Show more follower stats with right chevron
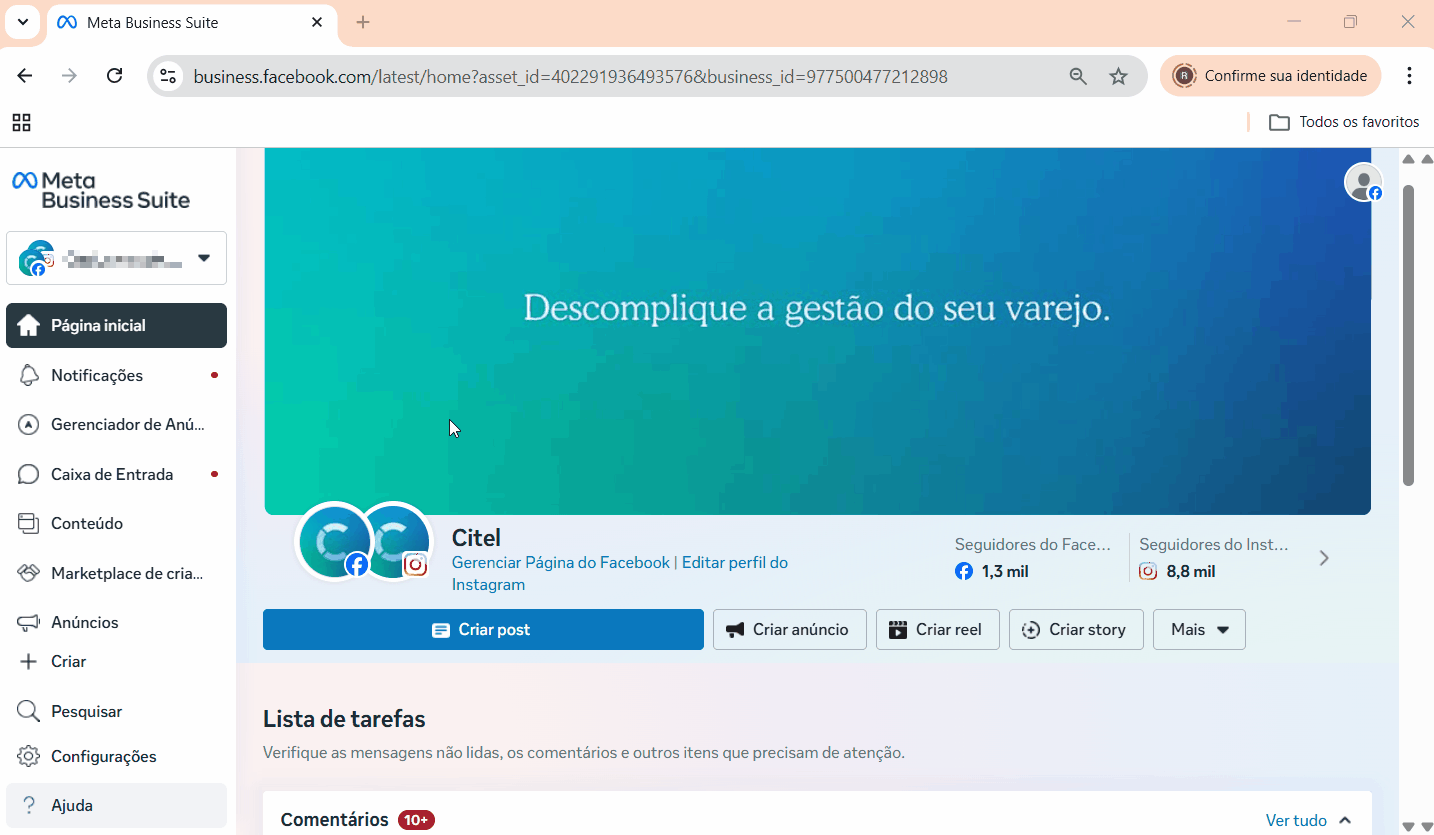 (1324, 558)
